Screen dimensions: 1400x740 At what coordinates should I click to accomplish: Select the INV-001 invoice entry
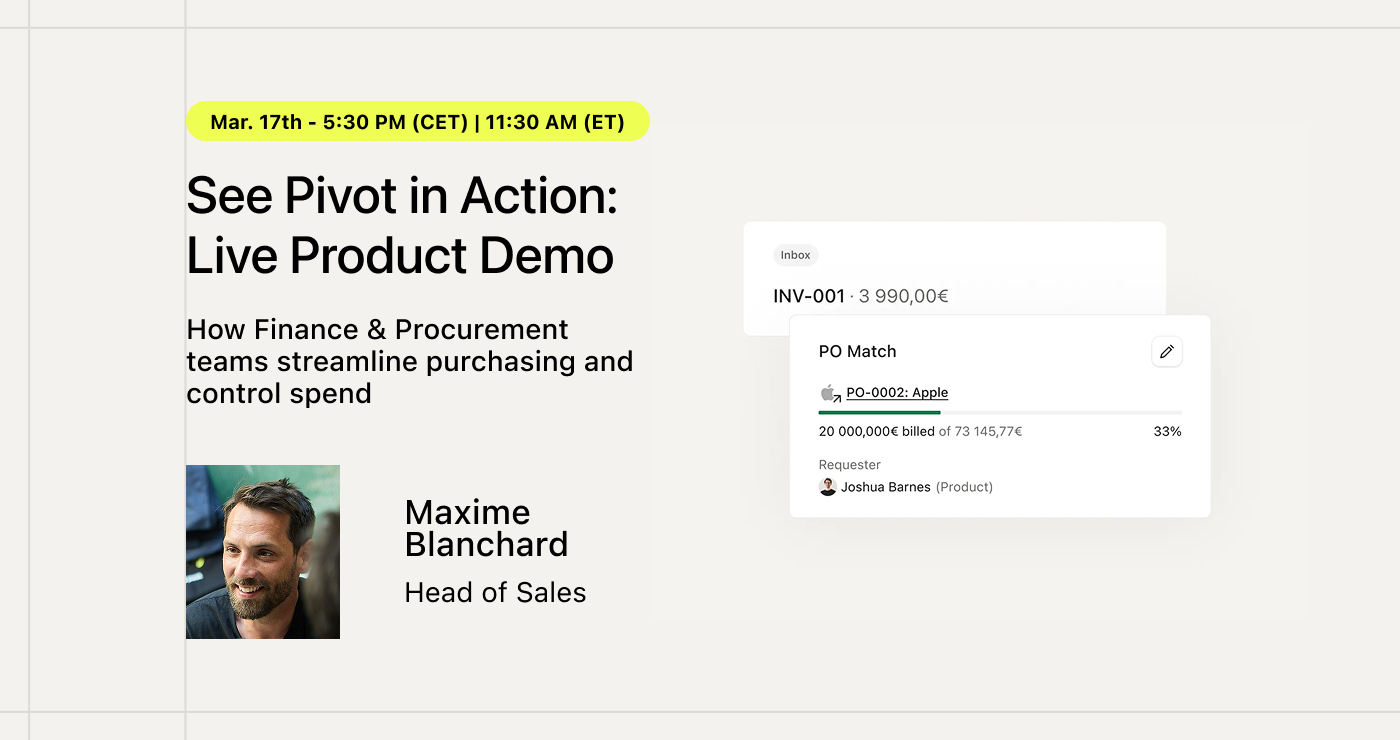pos(861,296)
